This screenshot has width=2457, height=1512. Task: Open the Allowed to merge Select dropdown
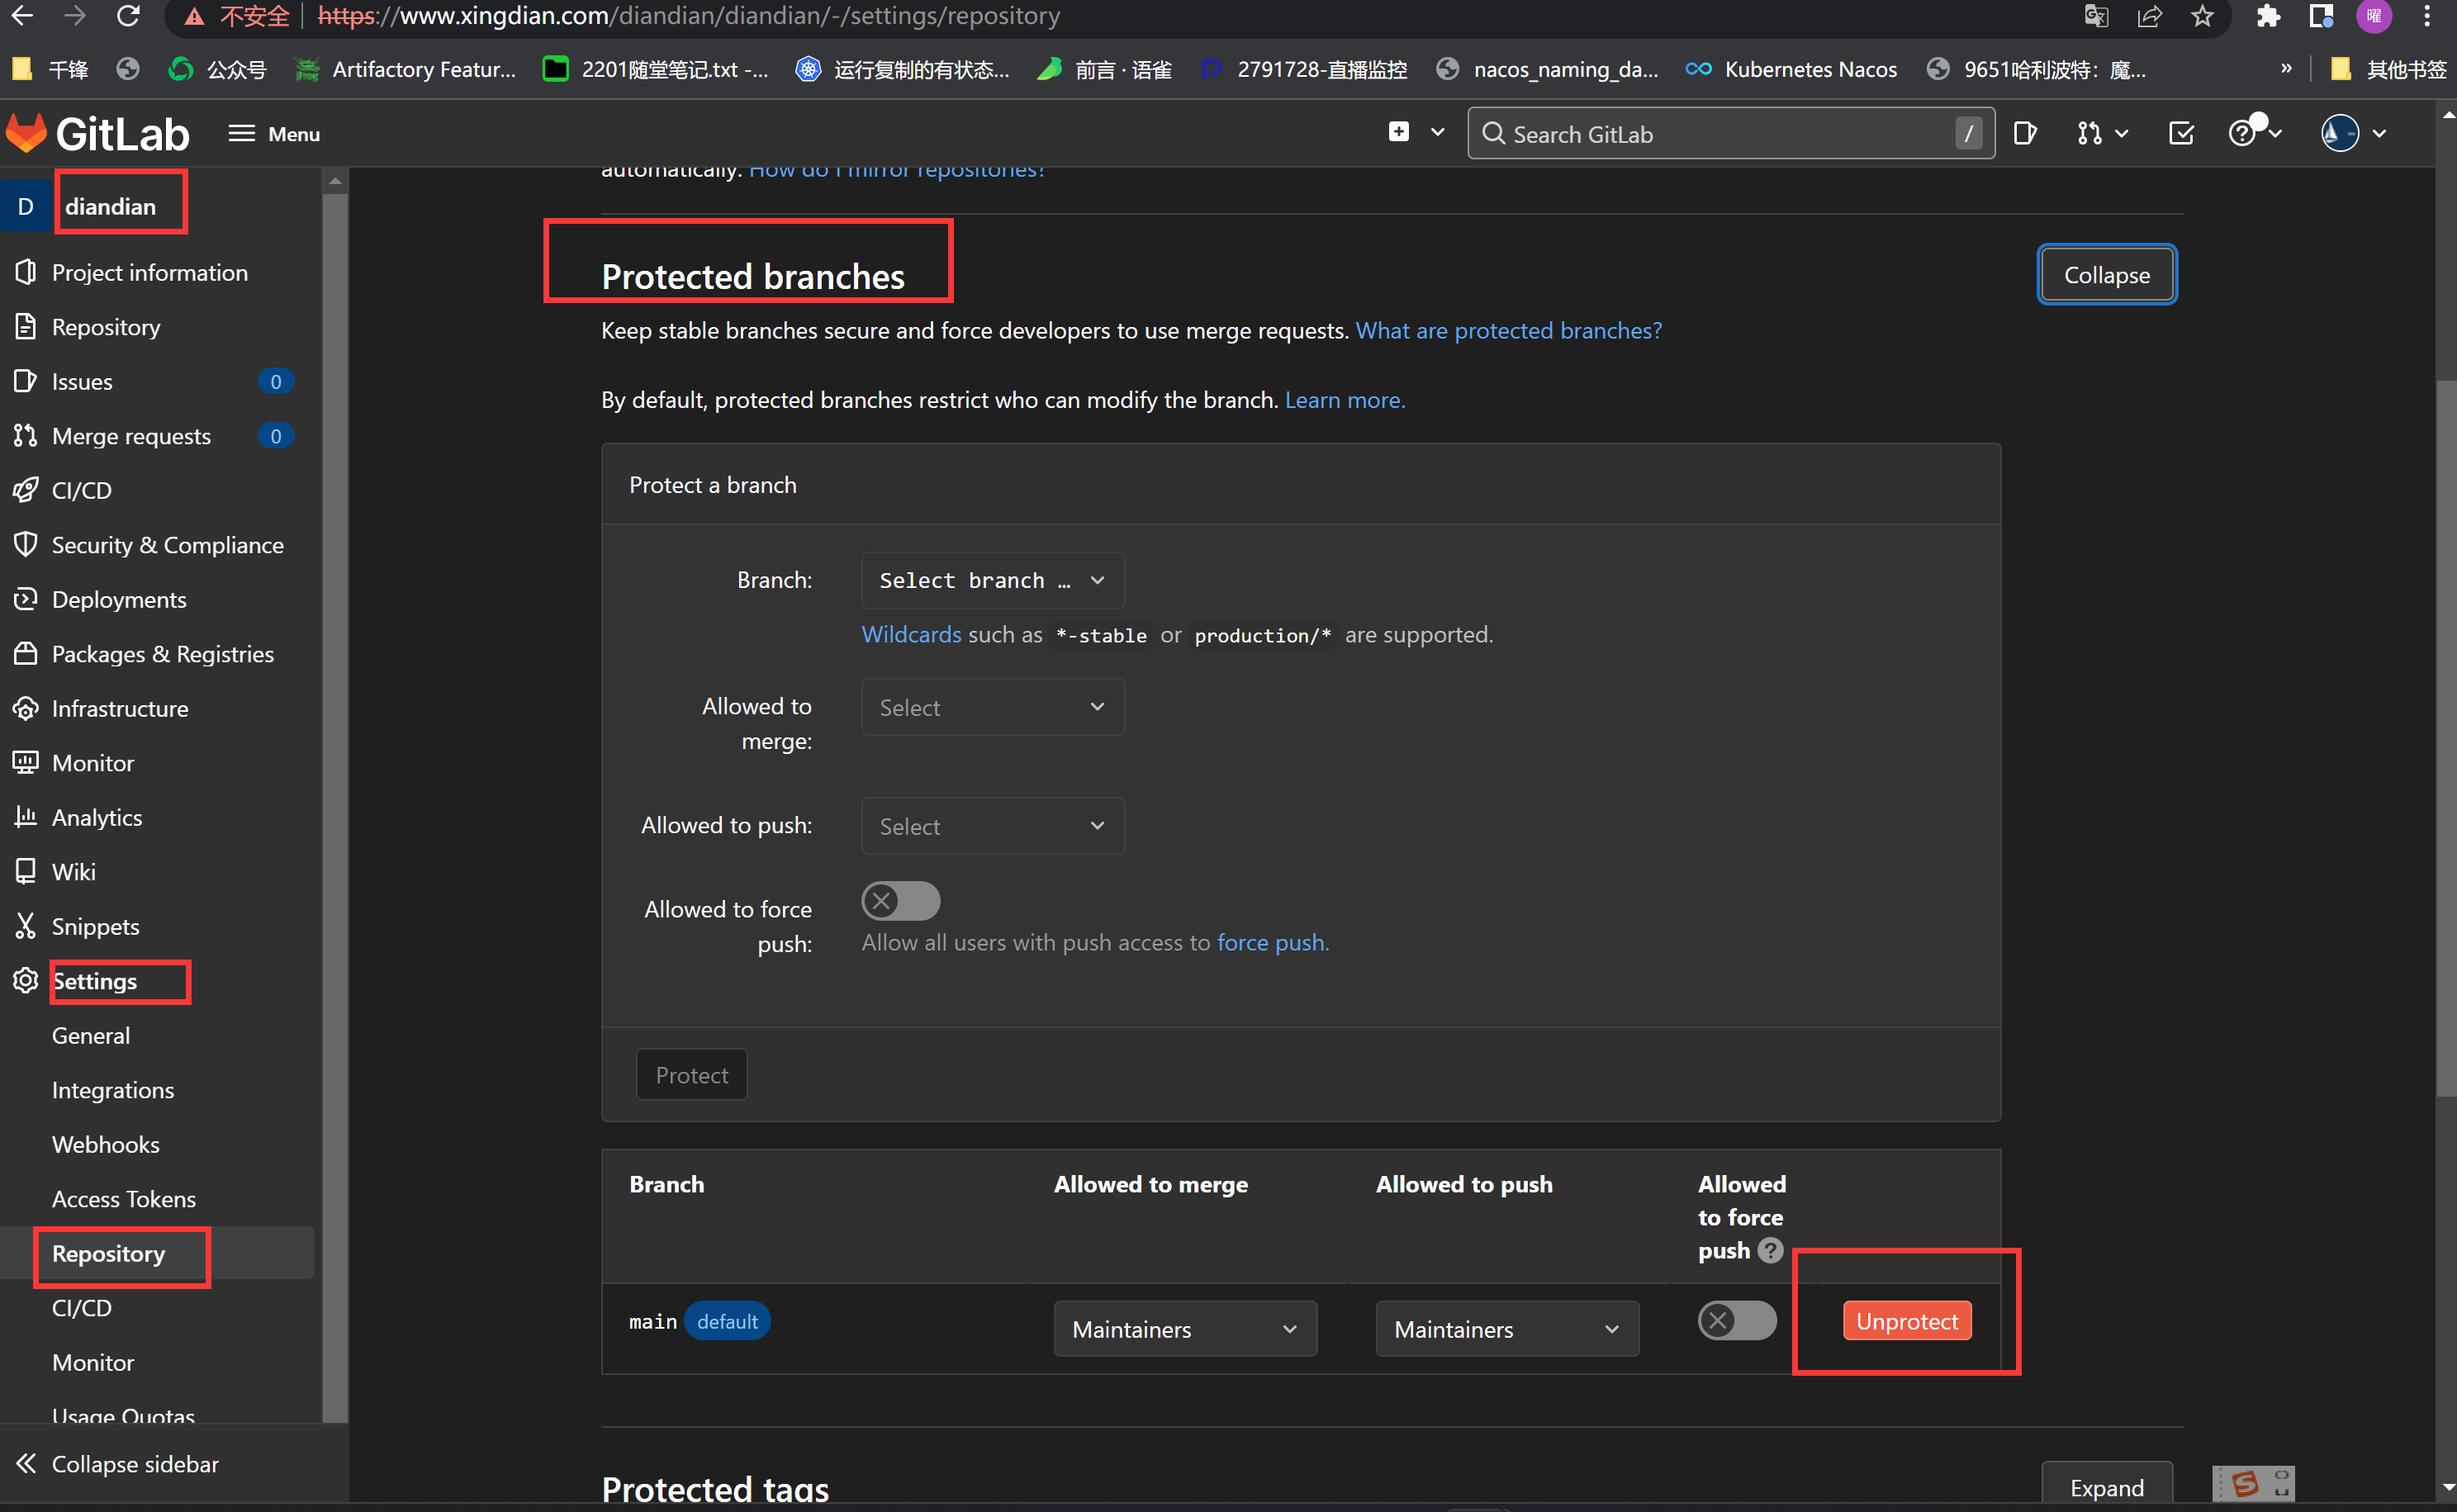993,707
